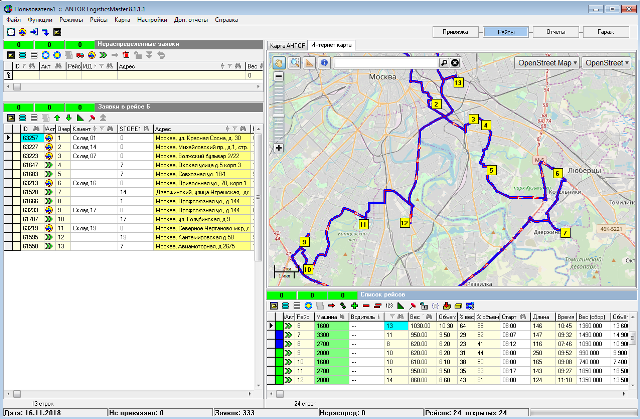Click the blue arrow-to-door import icon
This screenshot has height=419, width=640.
tap(34, 32)
